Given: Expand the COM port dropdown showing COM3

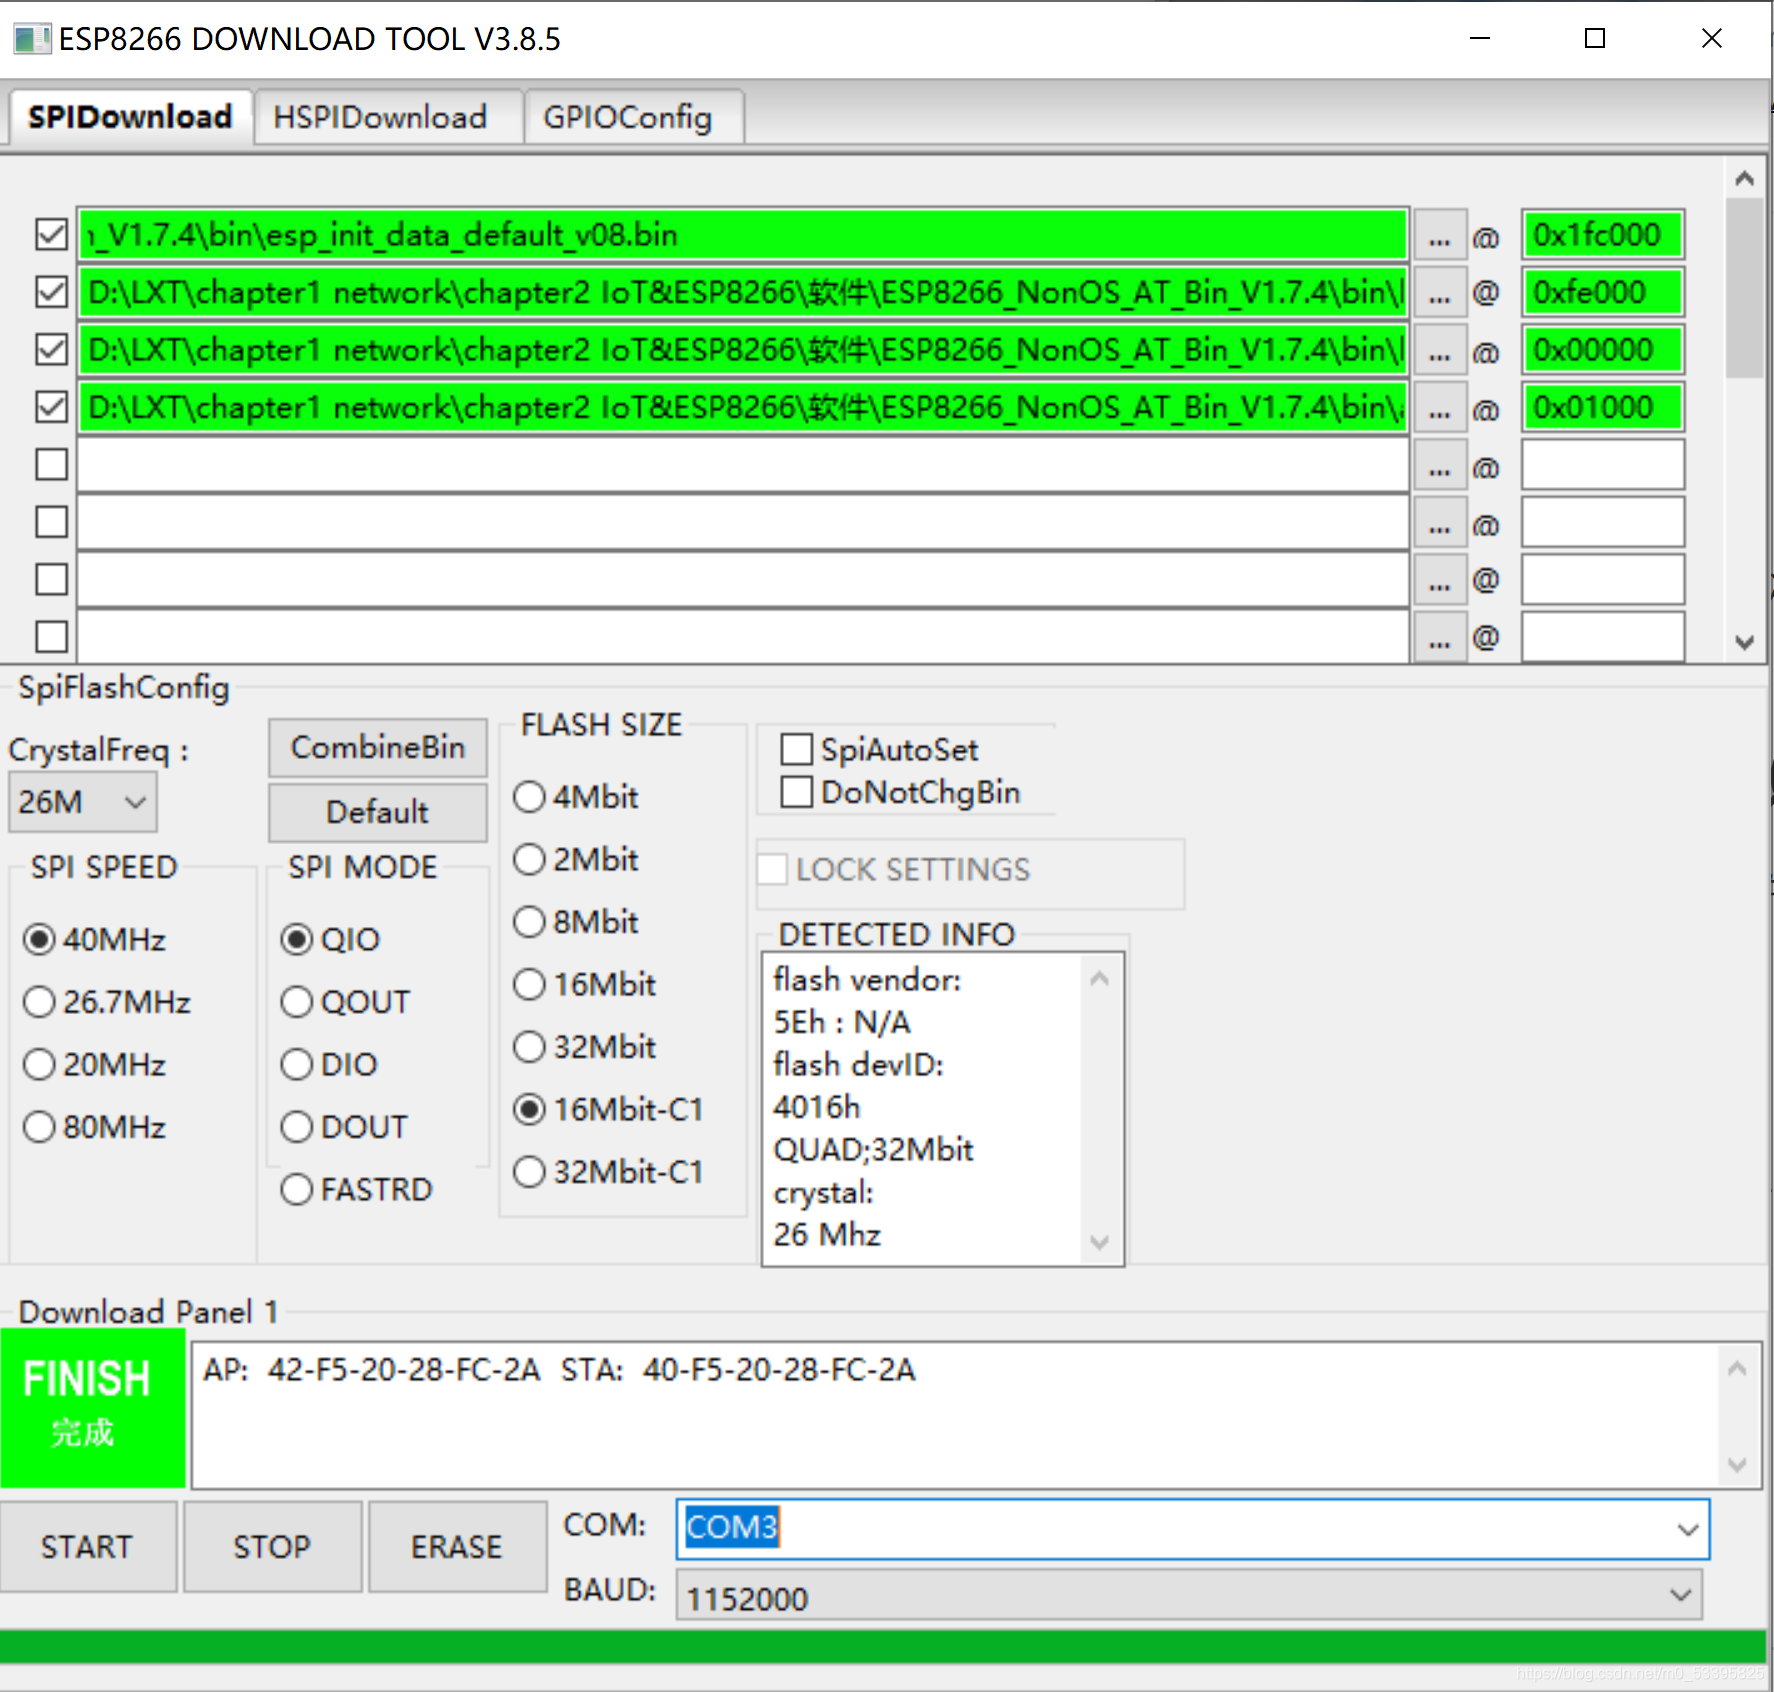Looking at the screenshot, I should coord(1686,1528).
